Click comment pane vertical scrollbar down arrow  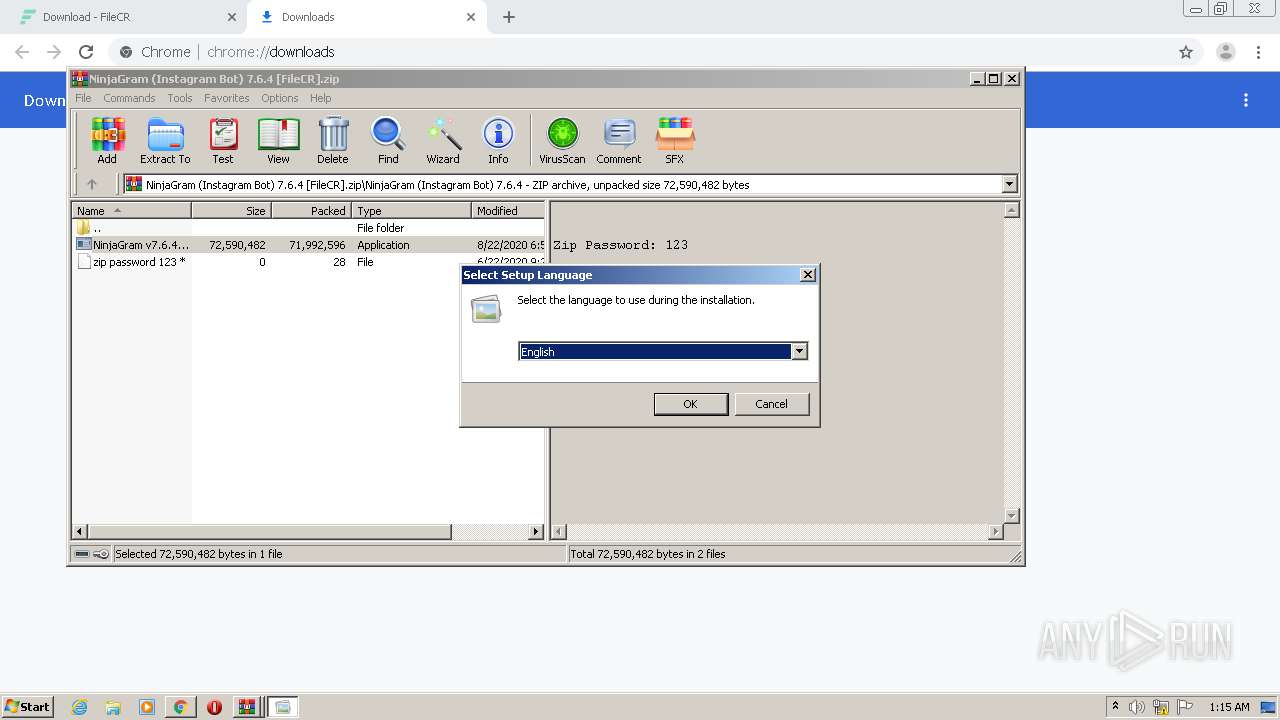click(1011, 516)
